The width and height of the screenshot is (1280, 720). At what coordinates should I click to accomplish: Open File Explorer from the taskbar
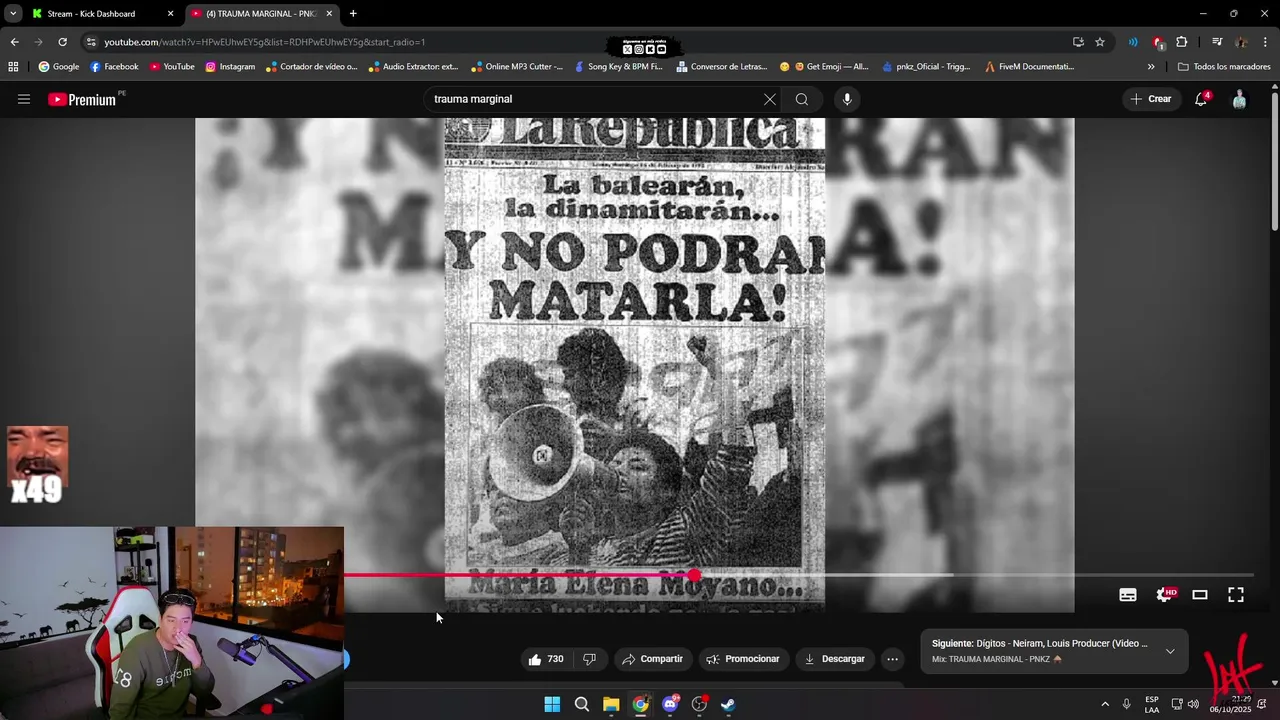(x=611, y=704)
